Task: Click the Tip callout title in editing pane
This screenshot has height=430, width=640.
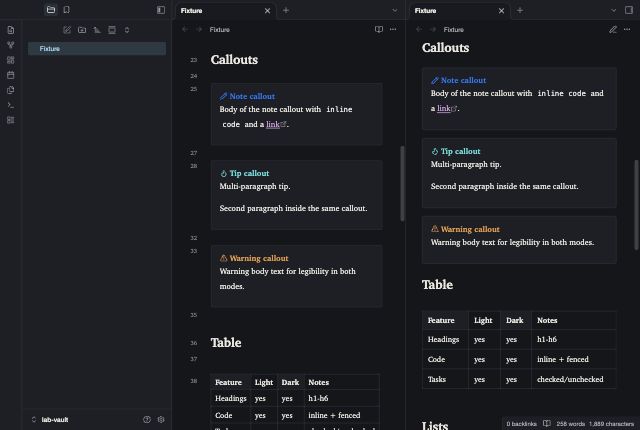Action: click(x=249, y=173)
